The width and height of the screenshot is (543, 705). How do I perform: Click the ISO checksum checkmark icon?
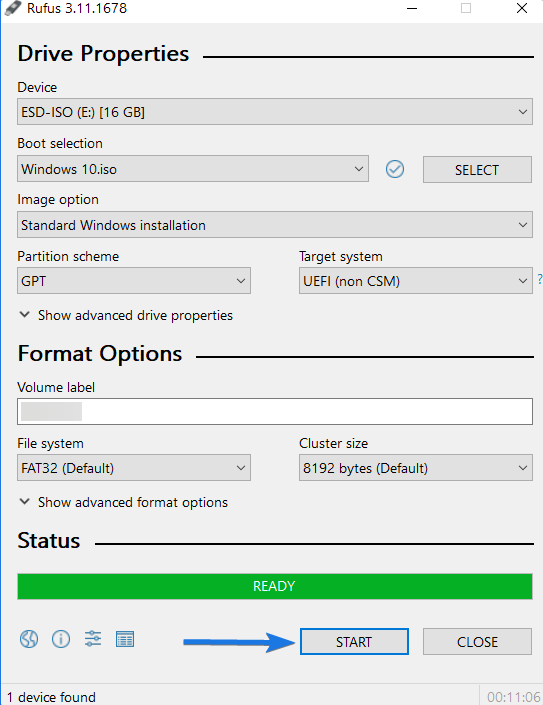tap(395, 169)
